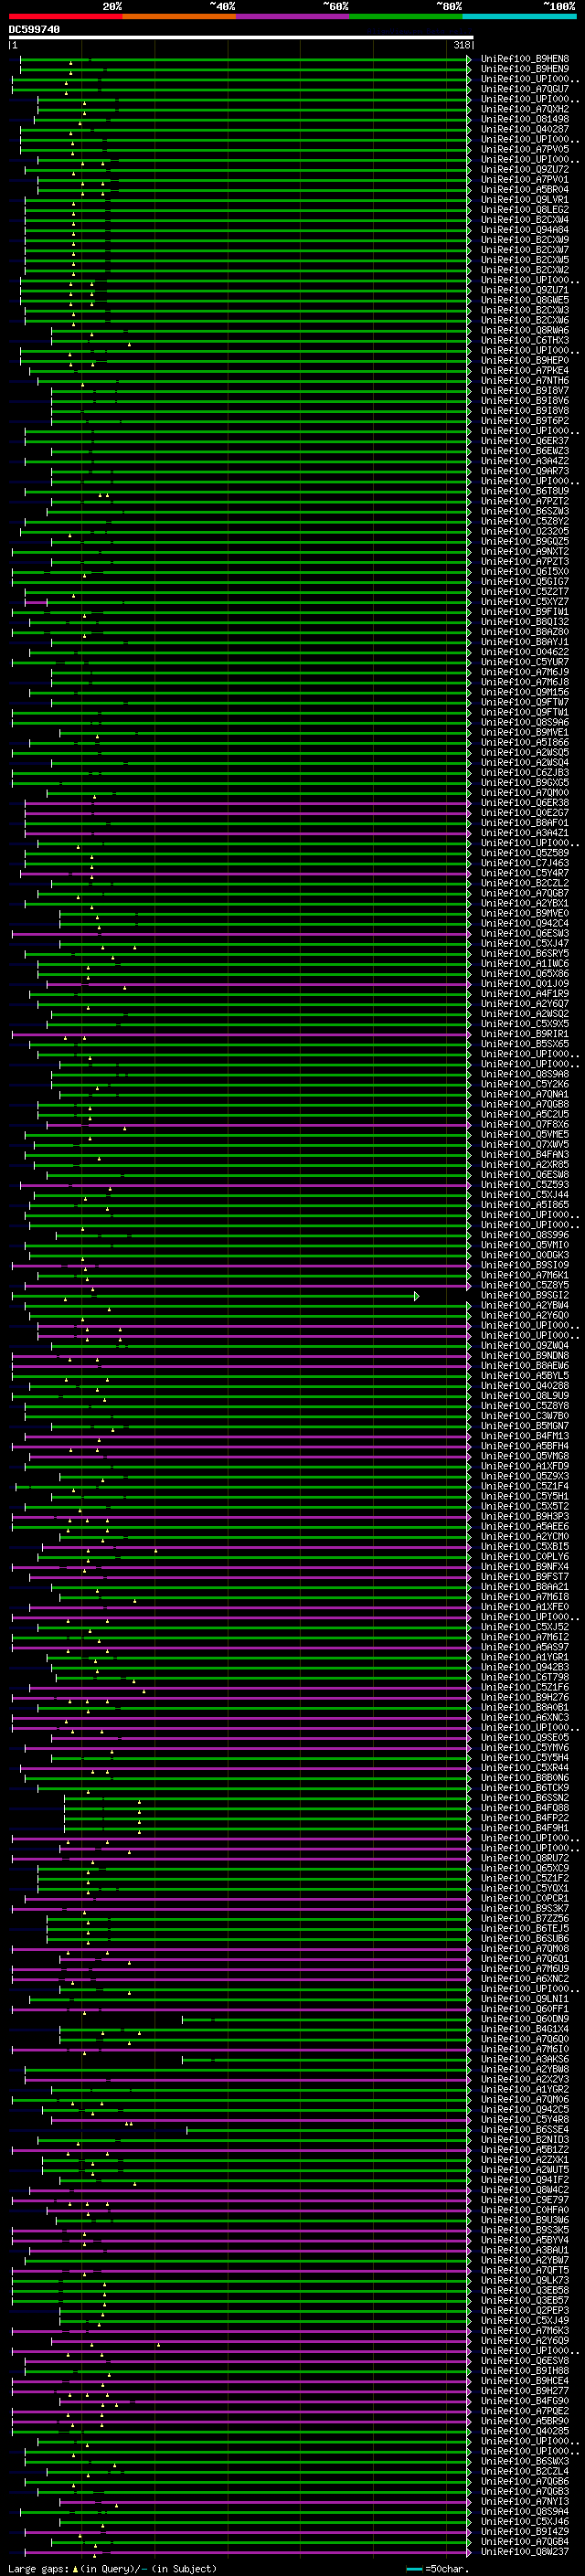Select UniRef100_Q6ESW3

(x=525, y=933)
